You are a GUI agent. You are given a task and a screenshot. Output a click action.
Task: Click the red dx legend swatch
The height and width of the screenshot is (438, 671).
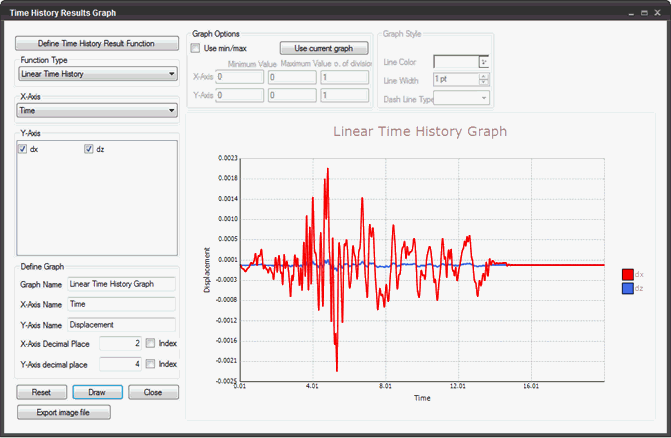[x=627, y=274]
